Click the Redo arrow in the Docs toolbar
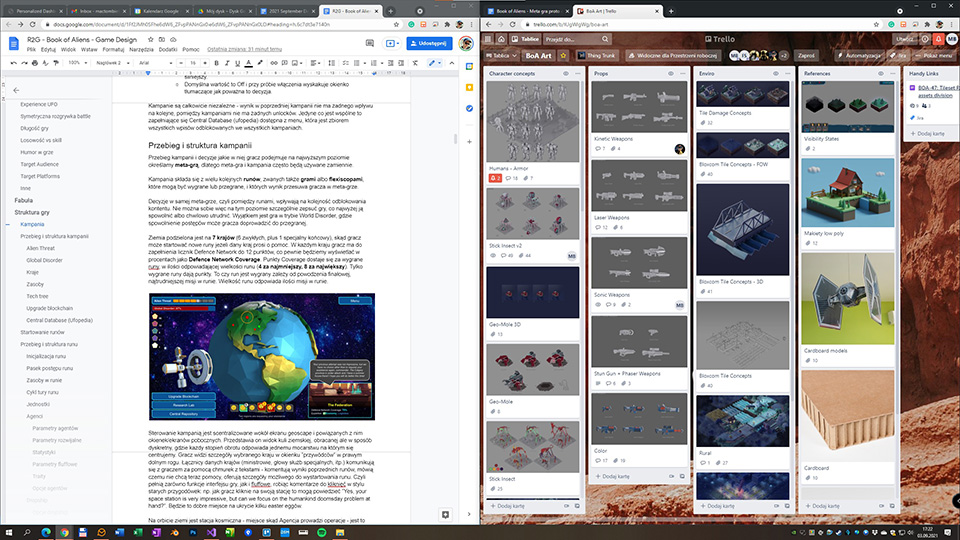Screen dimensions: 960x540 pyautogui.click(x=24, y=63)
